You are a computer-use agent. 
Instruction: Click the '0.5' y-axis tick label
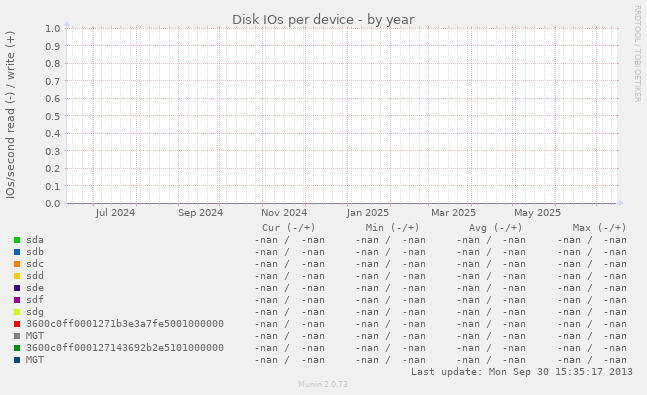coord(53,116)
